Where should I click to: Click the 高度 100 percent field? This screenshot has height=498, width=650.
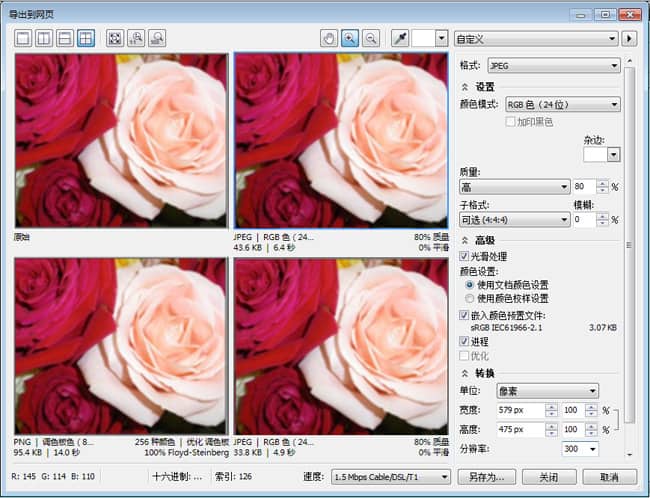coord(572,430)
